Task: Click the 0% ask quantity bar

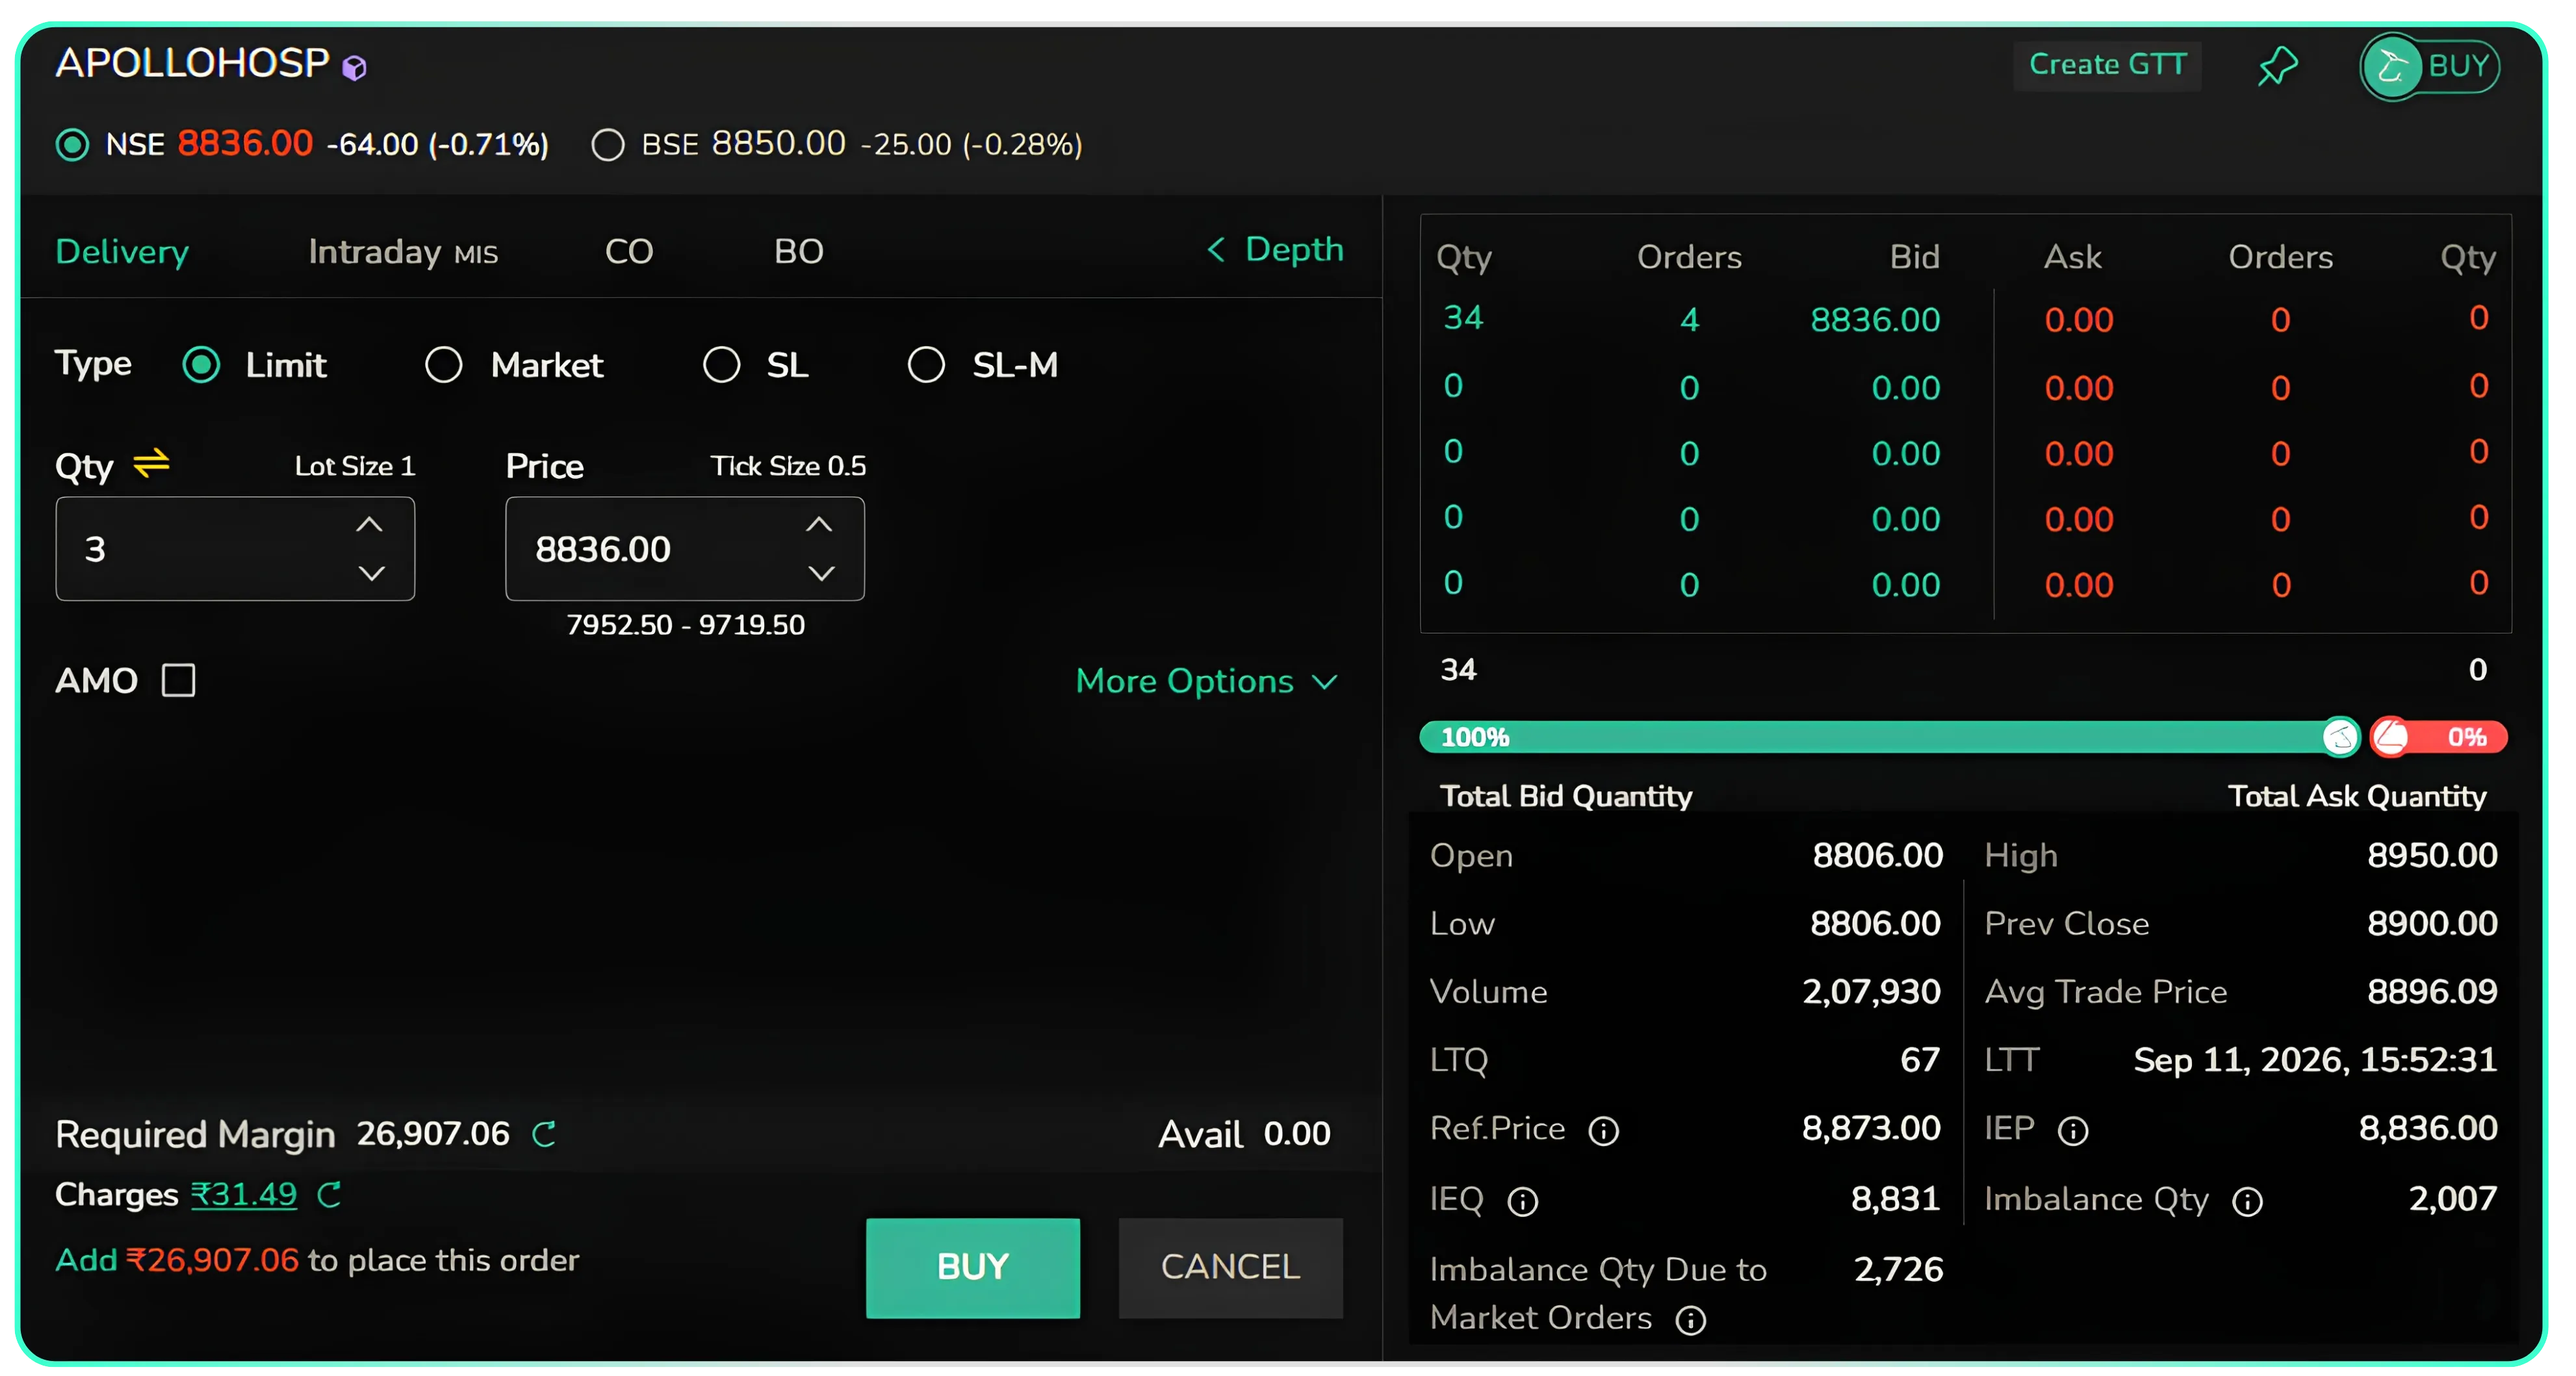Action: click(2439, 738)
